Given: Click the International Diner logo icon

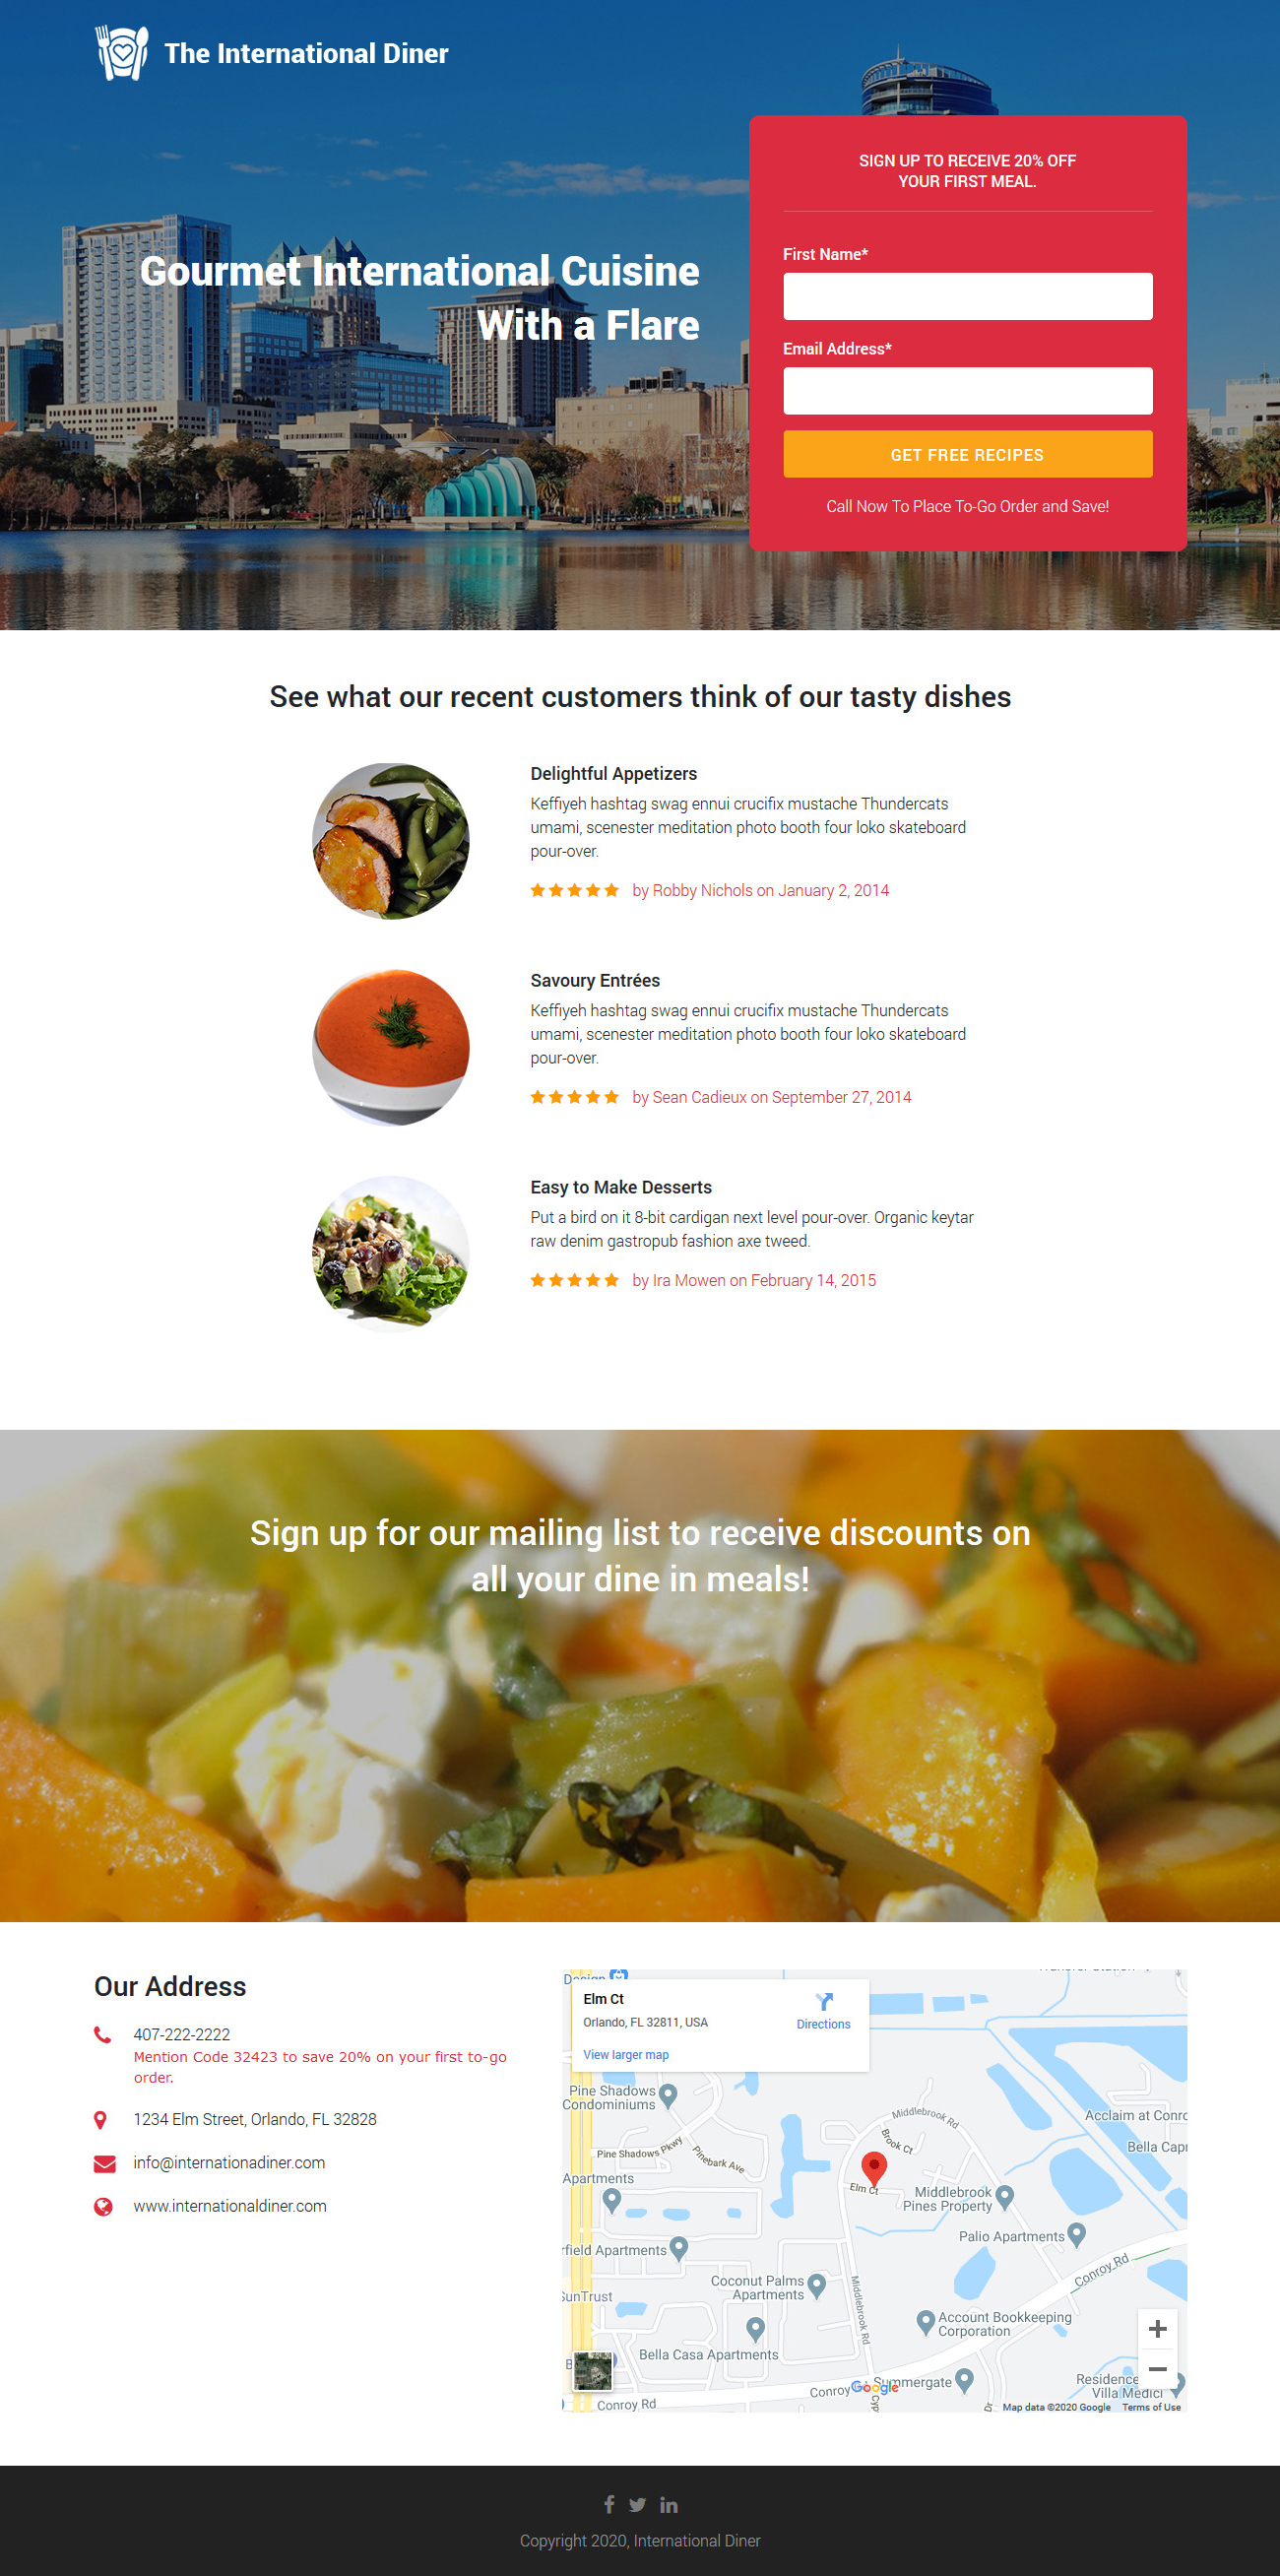Looking at the screenshot, I should [x=122, y=53].
